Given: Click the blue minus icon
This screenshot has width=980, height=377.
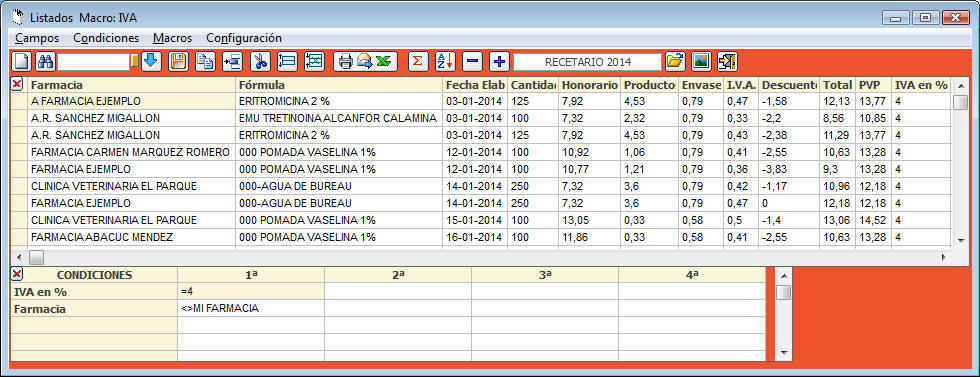Looking at the screenshot, I should [x=472, y=61].
